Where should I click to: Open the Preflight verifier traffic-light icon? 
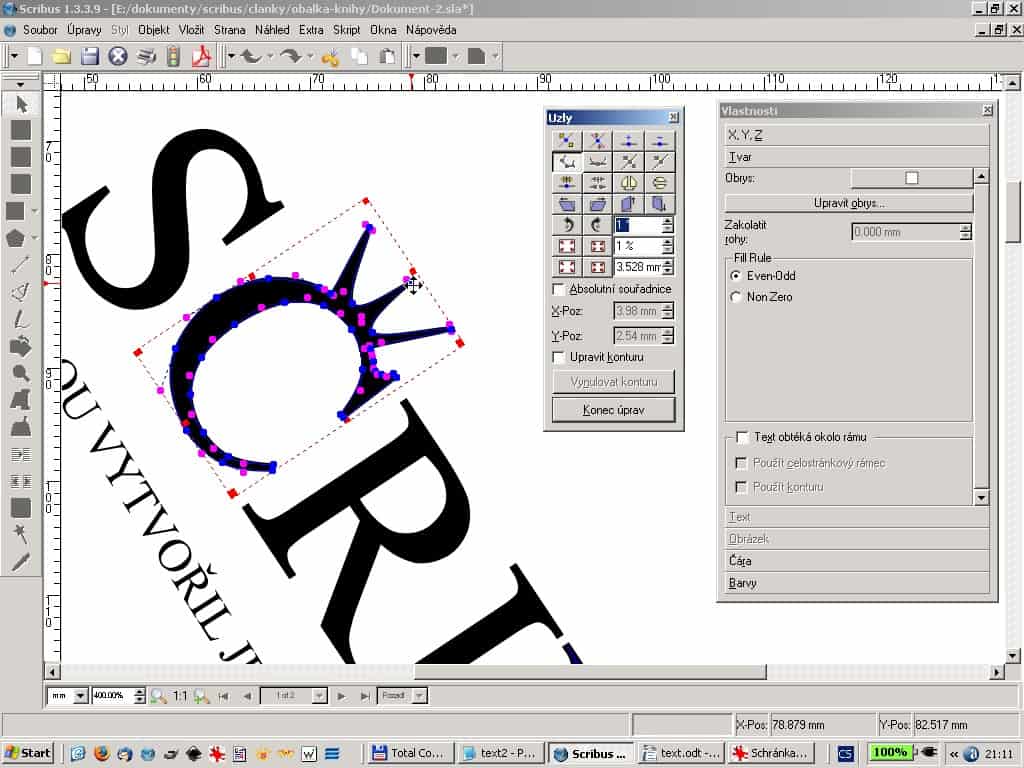[173, 57]
